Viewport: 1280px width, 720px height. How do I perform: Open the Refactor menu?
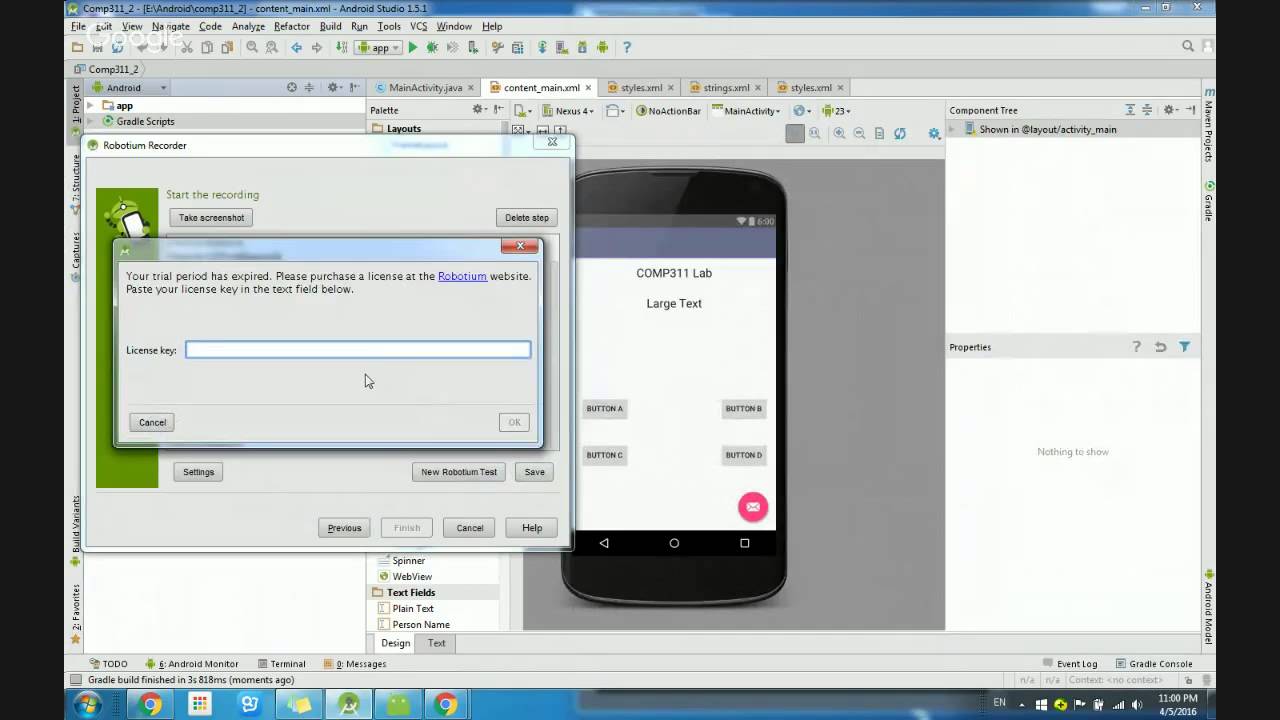click(292, 26)
